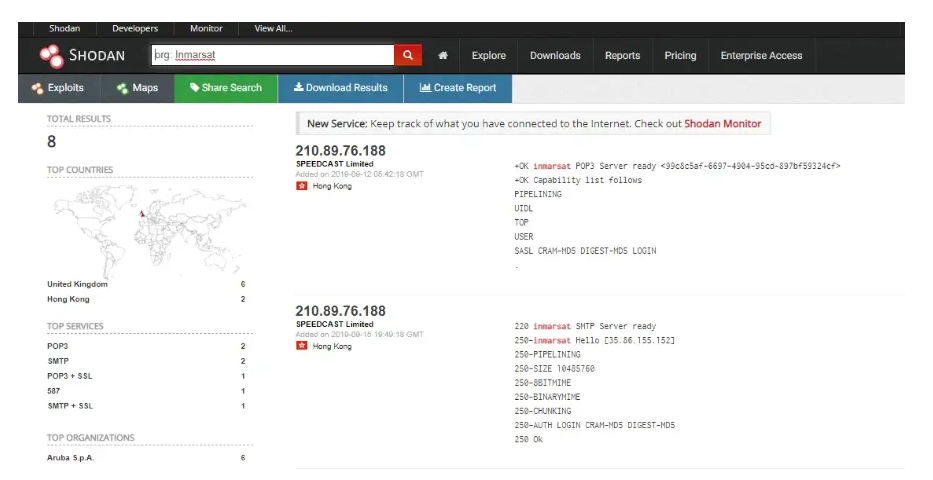Follow the Shodan Monitor link
Screen dimensions: 933x480
[722, 124]
